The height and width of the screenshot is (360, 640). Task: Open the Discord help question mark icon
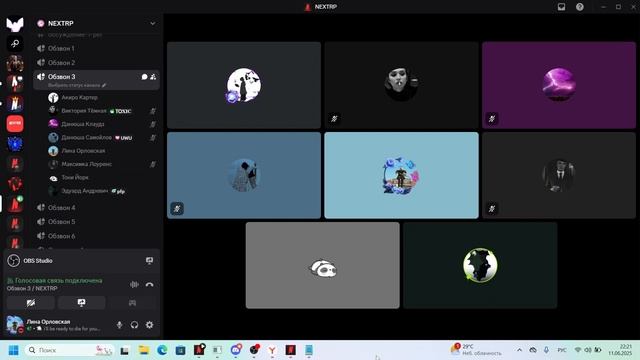580,7
